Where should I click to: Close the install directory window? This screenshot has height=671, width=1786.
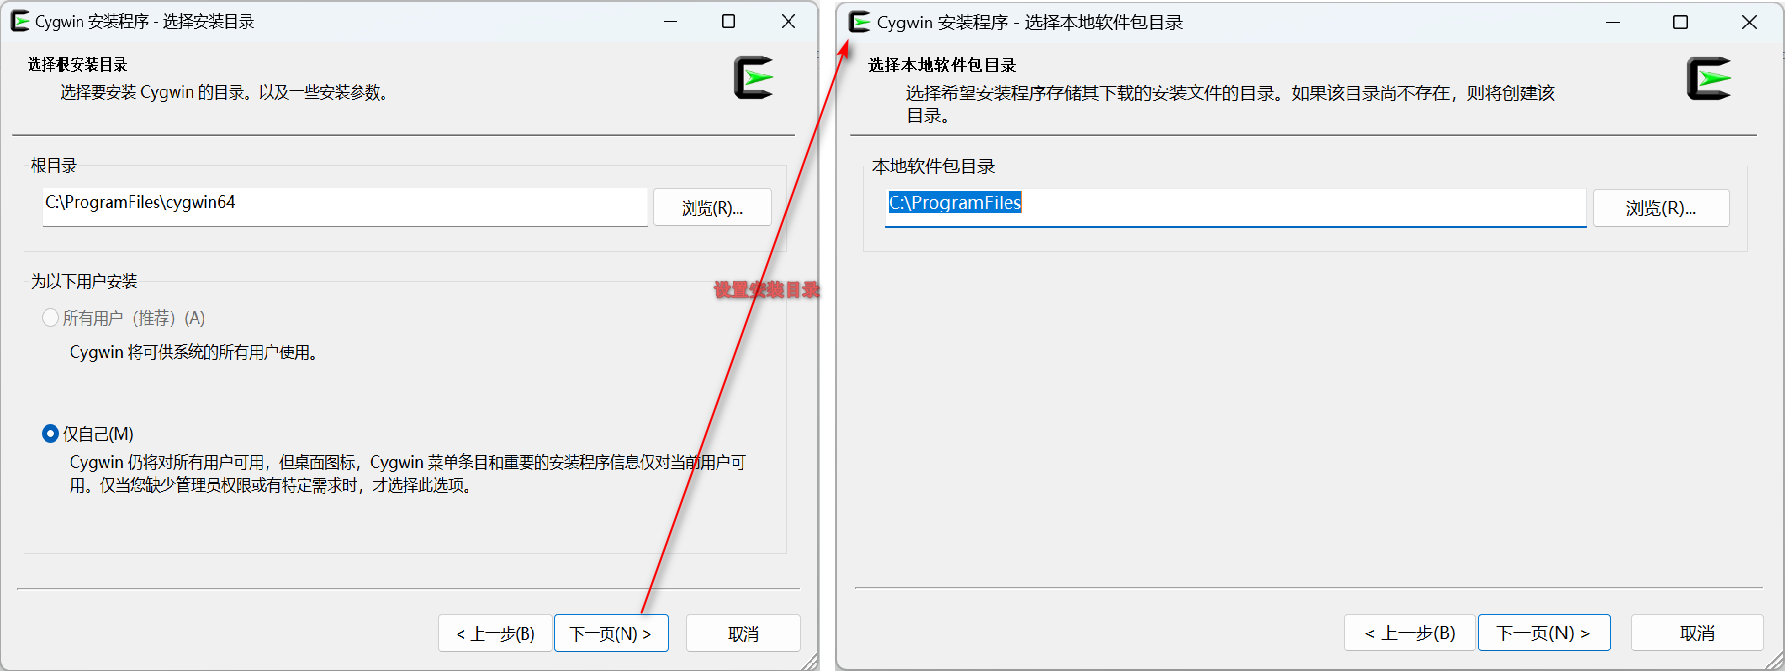[x=788, y=21]
